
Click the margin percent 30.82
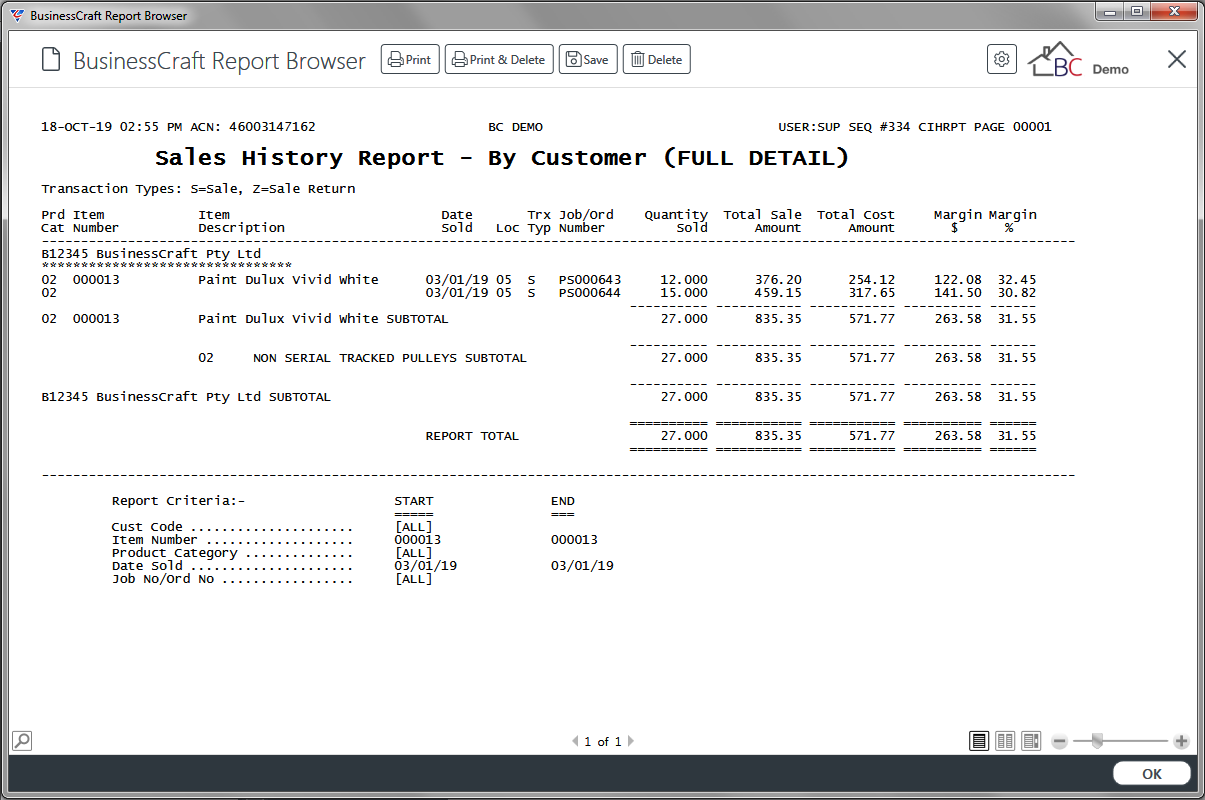[x=1017, y=293]
